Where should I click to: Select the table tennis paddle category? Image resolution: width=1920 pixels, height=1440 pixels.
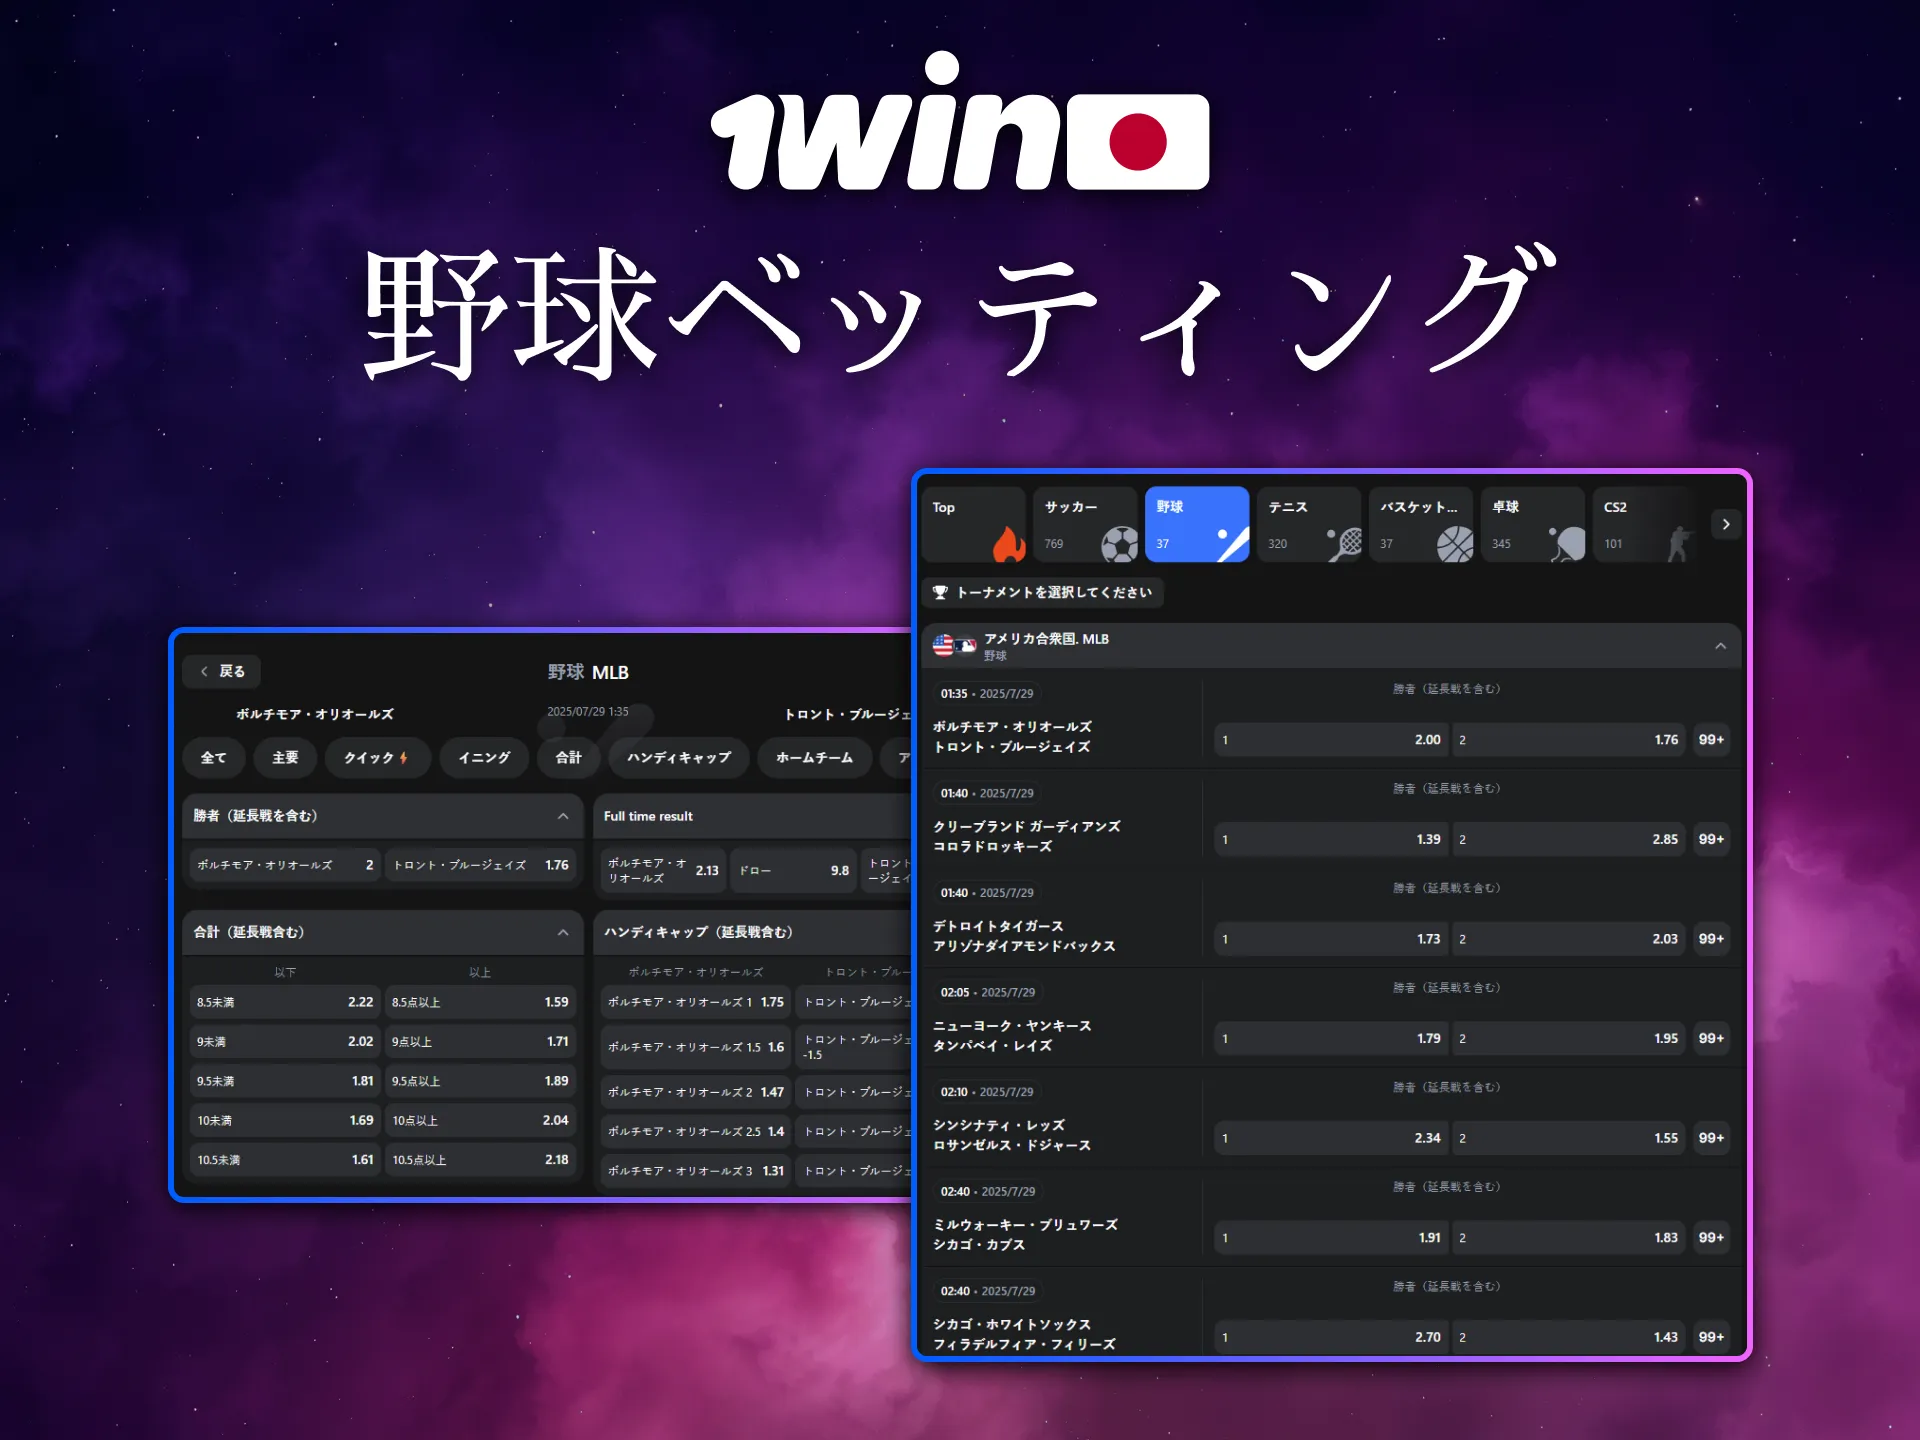(x=1533, y=524)
